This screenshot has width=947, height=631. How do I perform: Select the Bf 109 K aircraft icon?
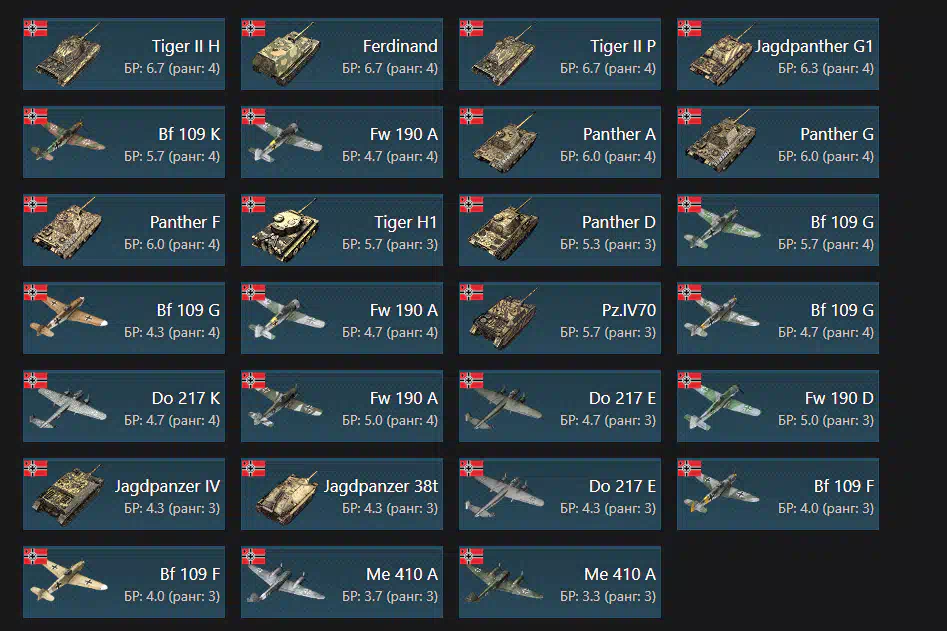point(67,143)
